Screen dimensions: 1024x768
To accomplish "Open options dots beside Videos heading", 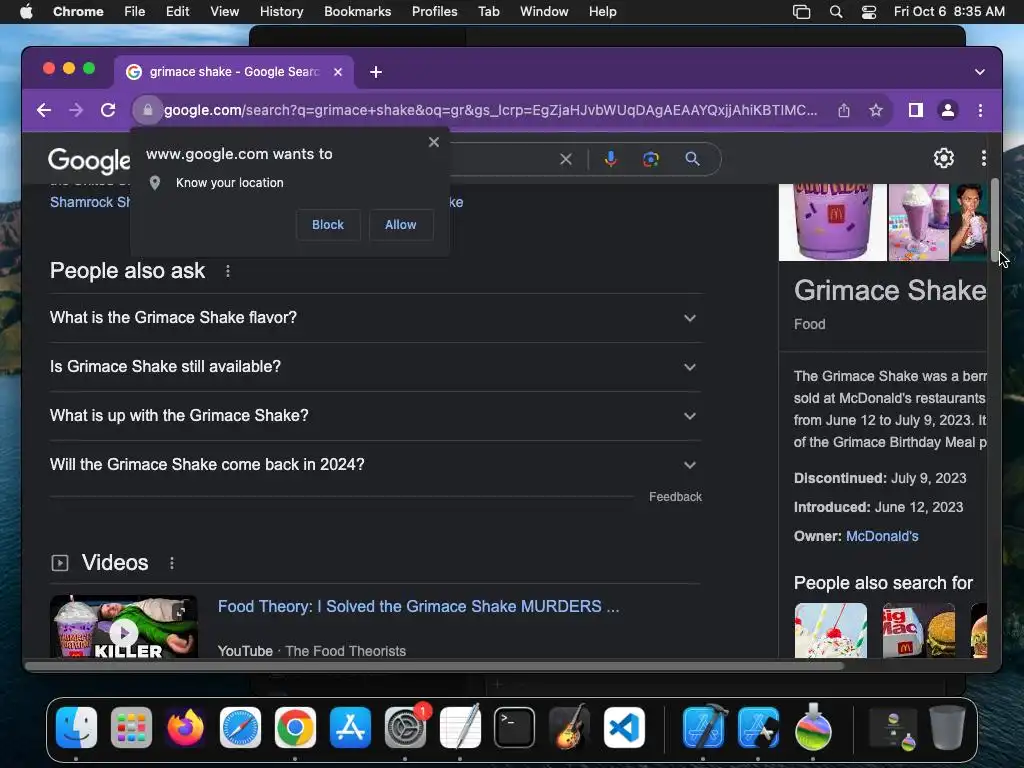I will tap(172, 563).
